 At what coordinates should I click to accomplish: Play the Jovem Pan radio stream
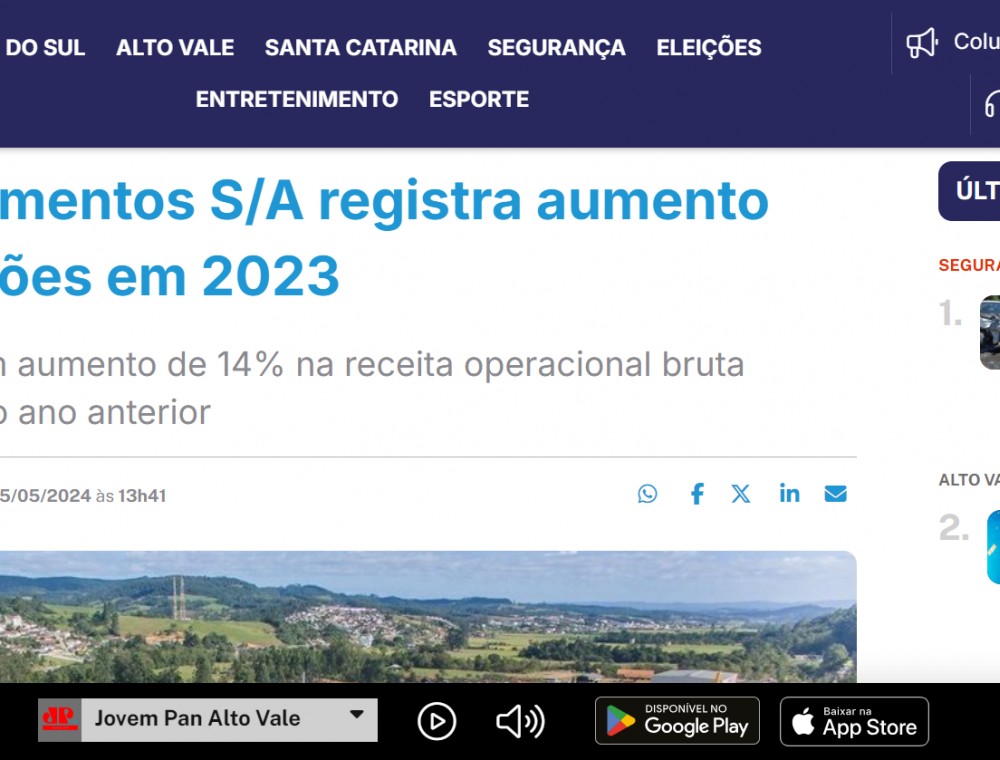click(437, 721)
